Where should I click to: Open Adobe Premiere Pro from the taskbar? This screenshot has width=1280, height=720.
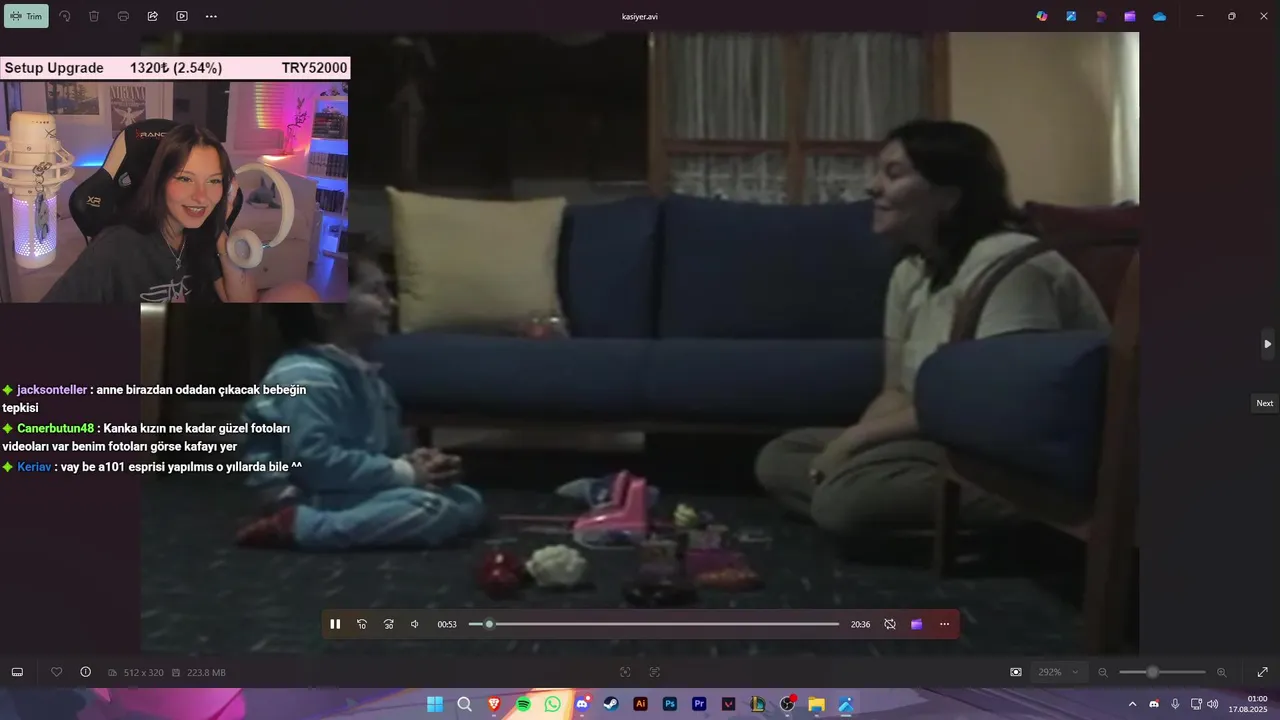click(x=699, y=704)
